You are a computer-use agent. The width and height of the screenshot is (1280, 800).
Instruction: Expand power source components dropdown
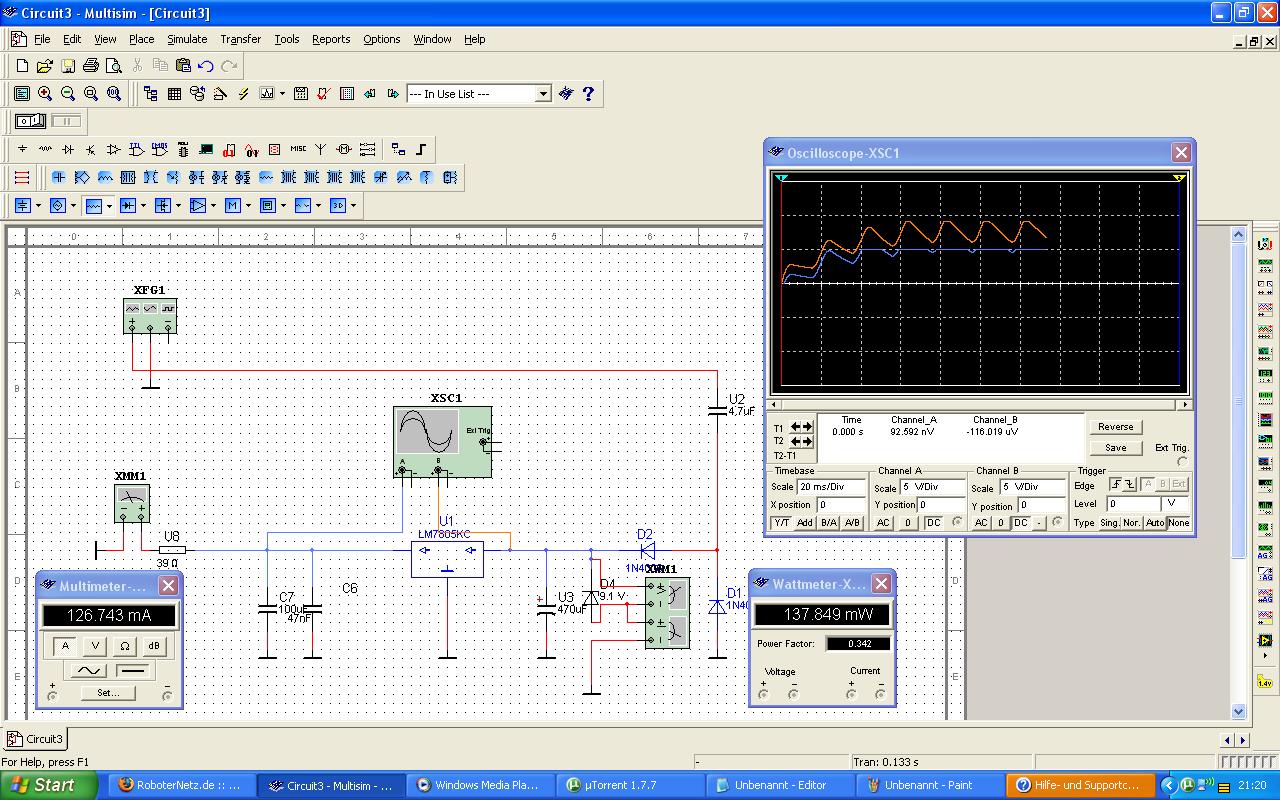pyautogui.click(x=38, y=205)
